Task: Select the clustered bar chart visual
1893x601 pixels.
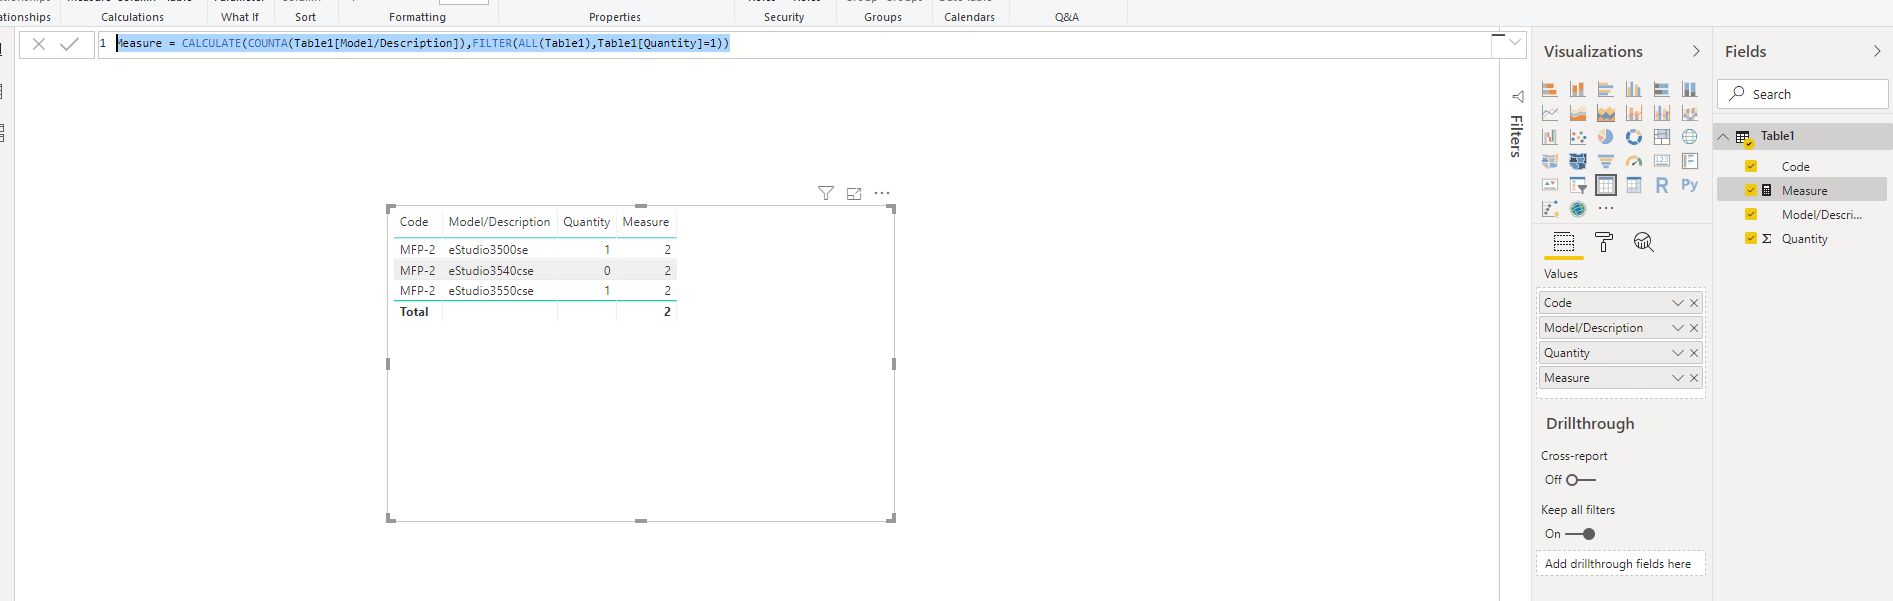Action: 1606,89
